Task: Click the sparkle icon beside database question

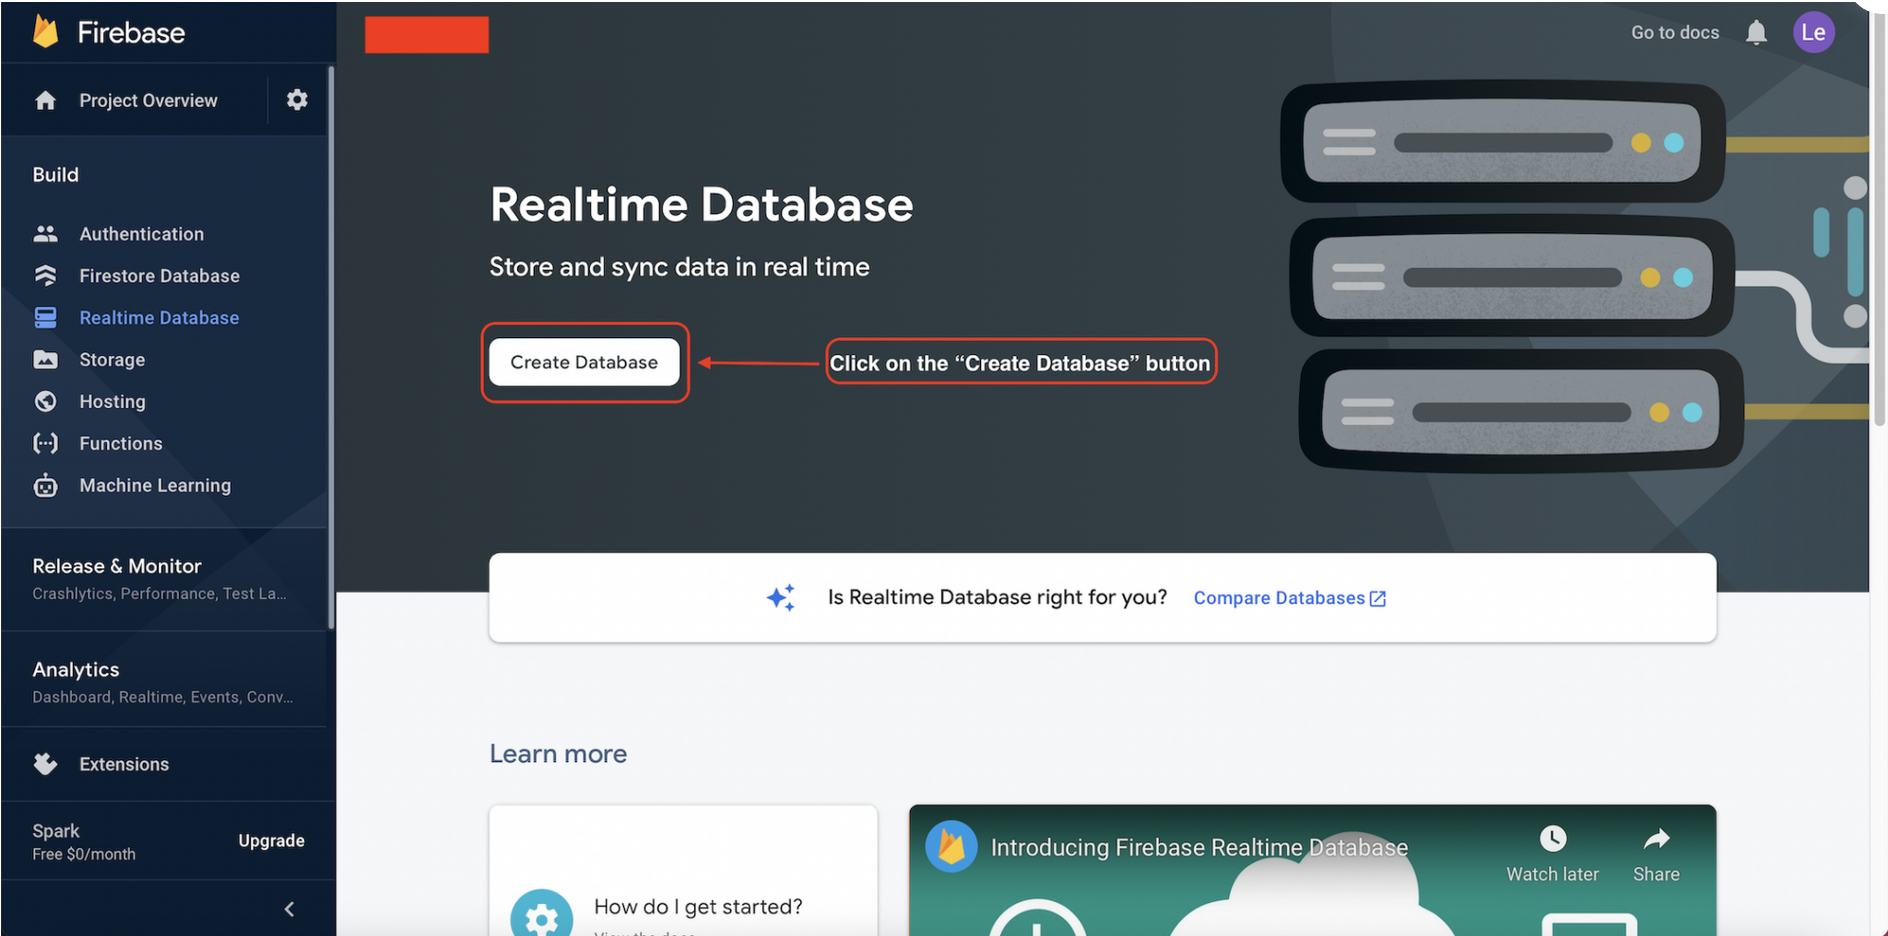Action: click(781, 597)
